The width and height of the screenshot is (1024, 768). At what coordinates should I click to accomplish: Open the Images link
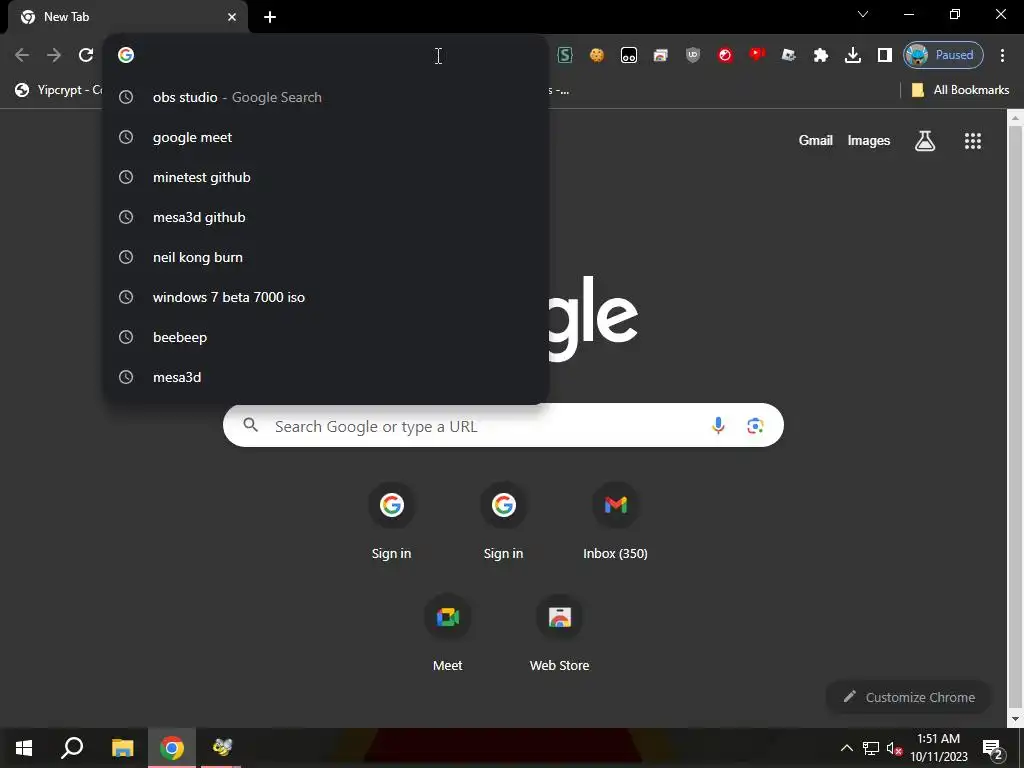point(869,140)
